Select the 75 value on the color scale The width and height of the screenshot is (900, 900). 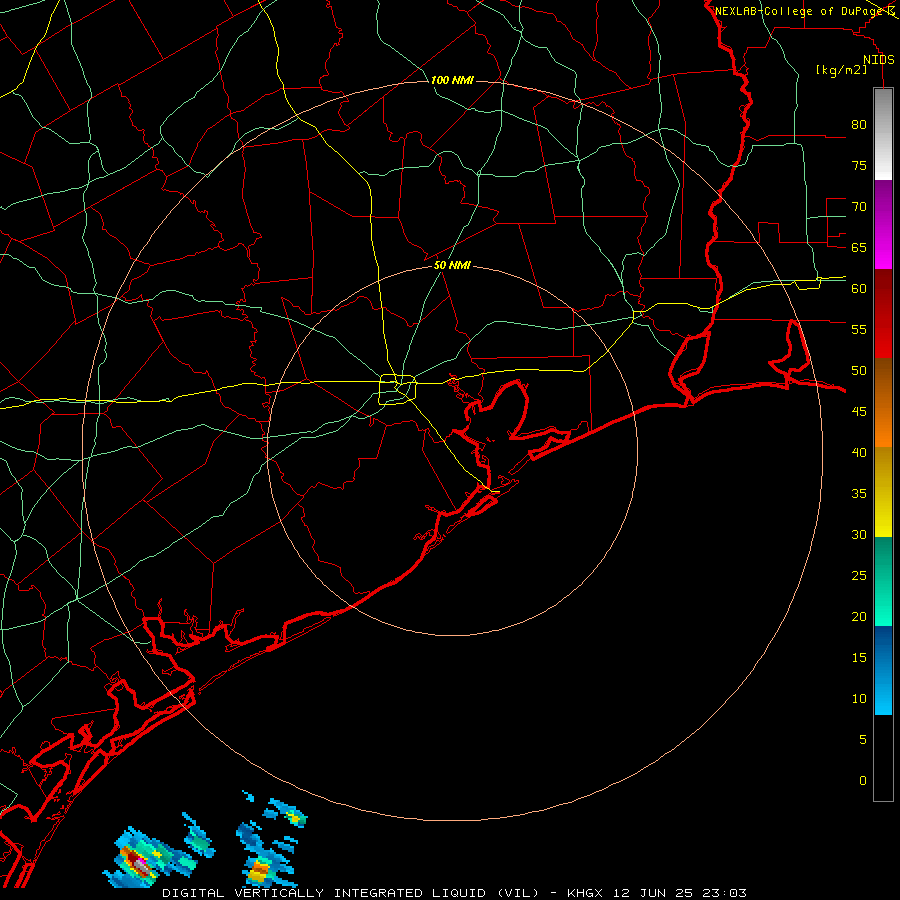[859, 166]
